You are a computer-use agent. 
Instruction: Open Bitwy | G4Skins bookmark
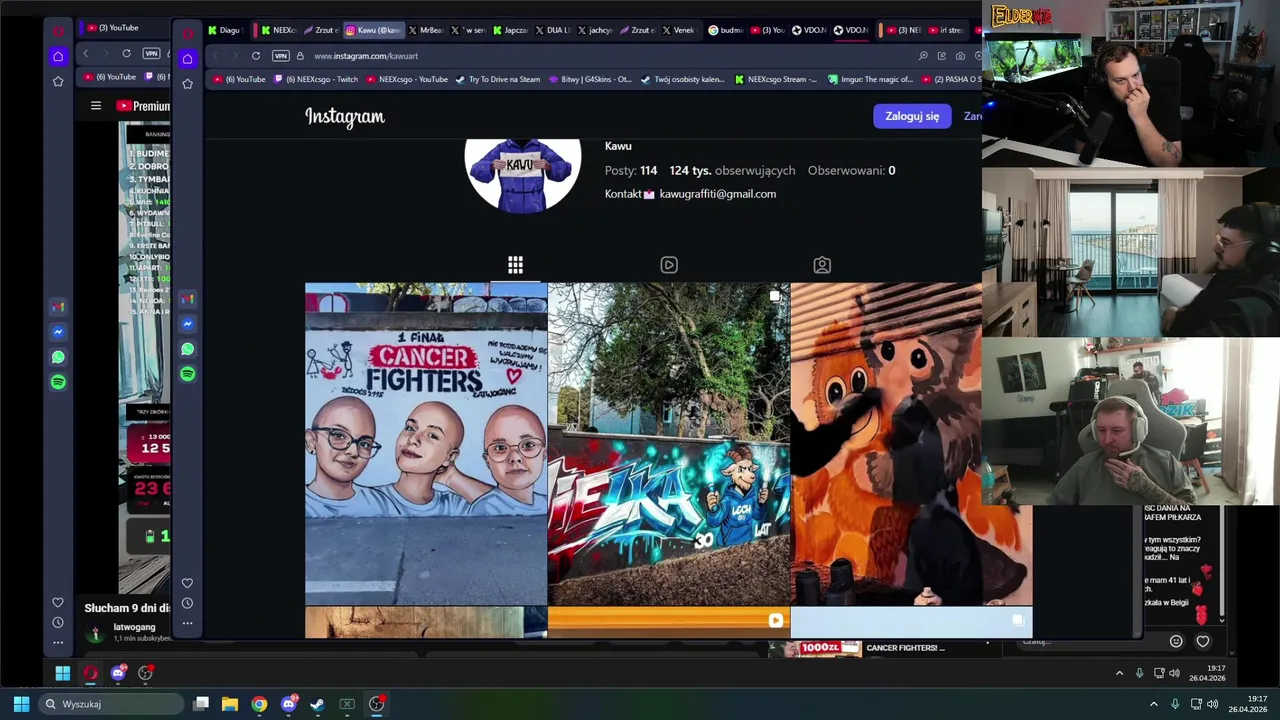point(590,79)
